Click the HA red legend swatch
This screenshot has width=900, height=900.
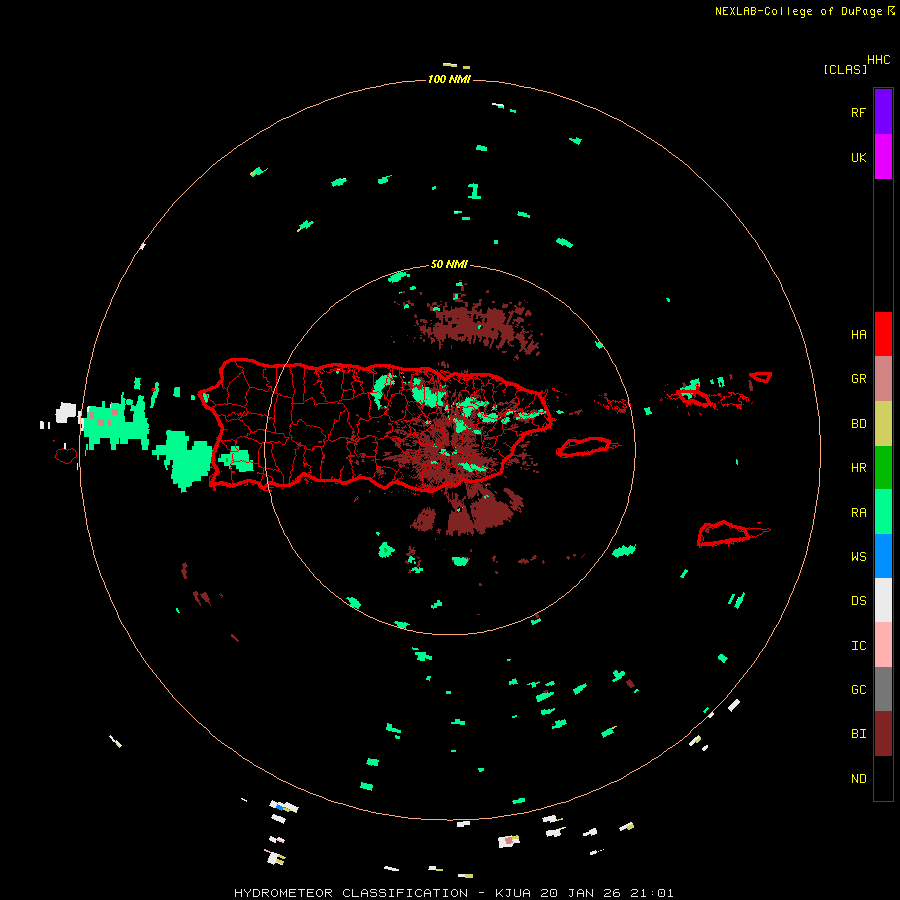tap(883, 334)
